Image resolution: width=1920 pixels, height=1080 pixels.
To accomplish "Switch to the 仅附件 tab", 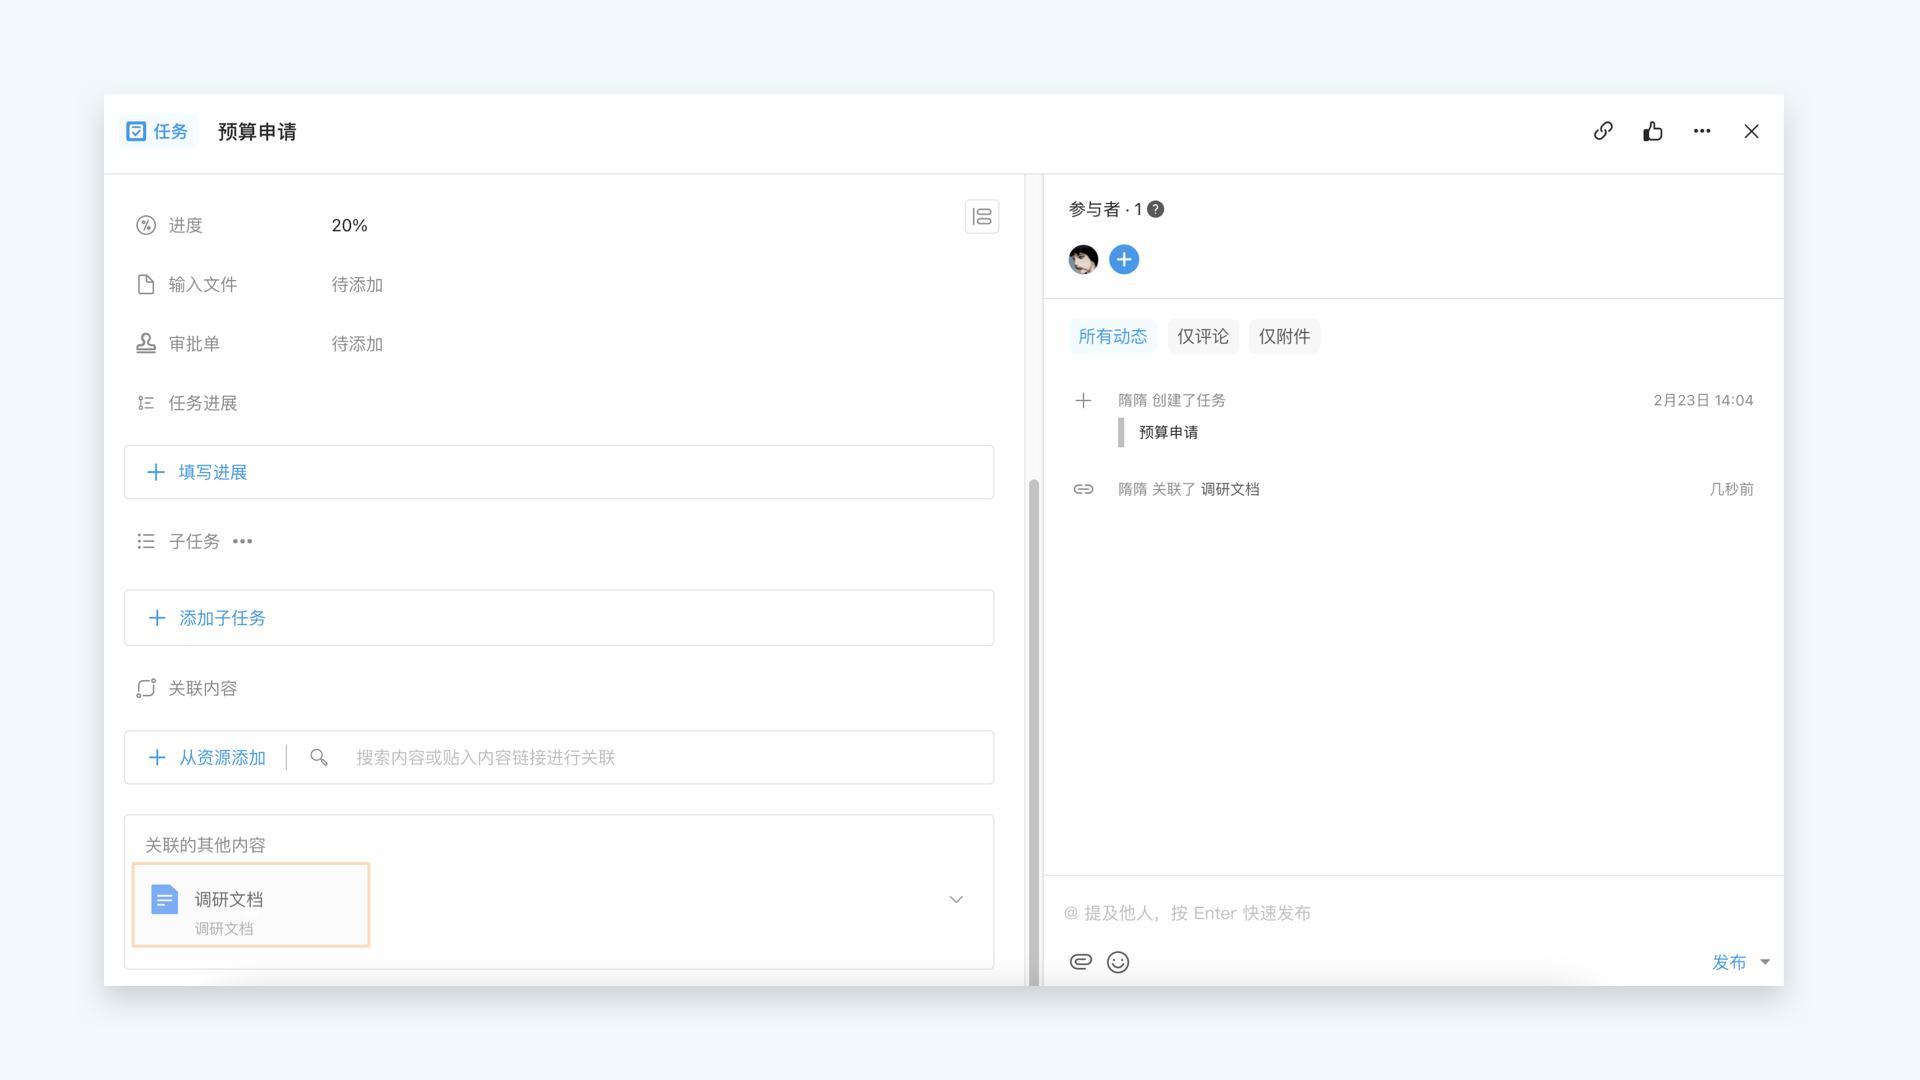I will click(x=1284, y=336).
